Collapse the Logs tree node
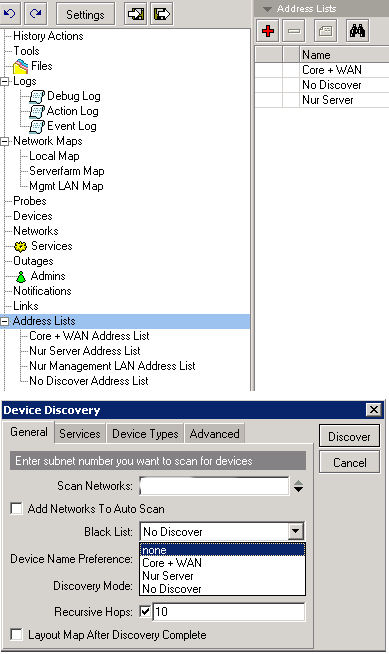 [5, 81]
